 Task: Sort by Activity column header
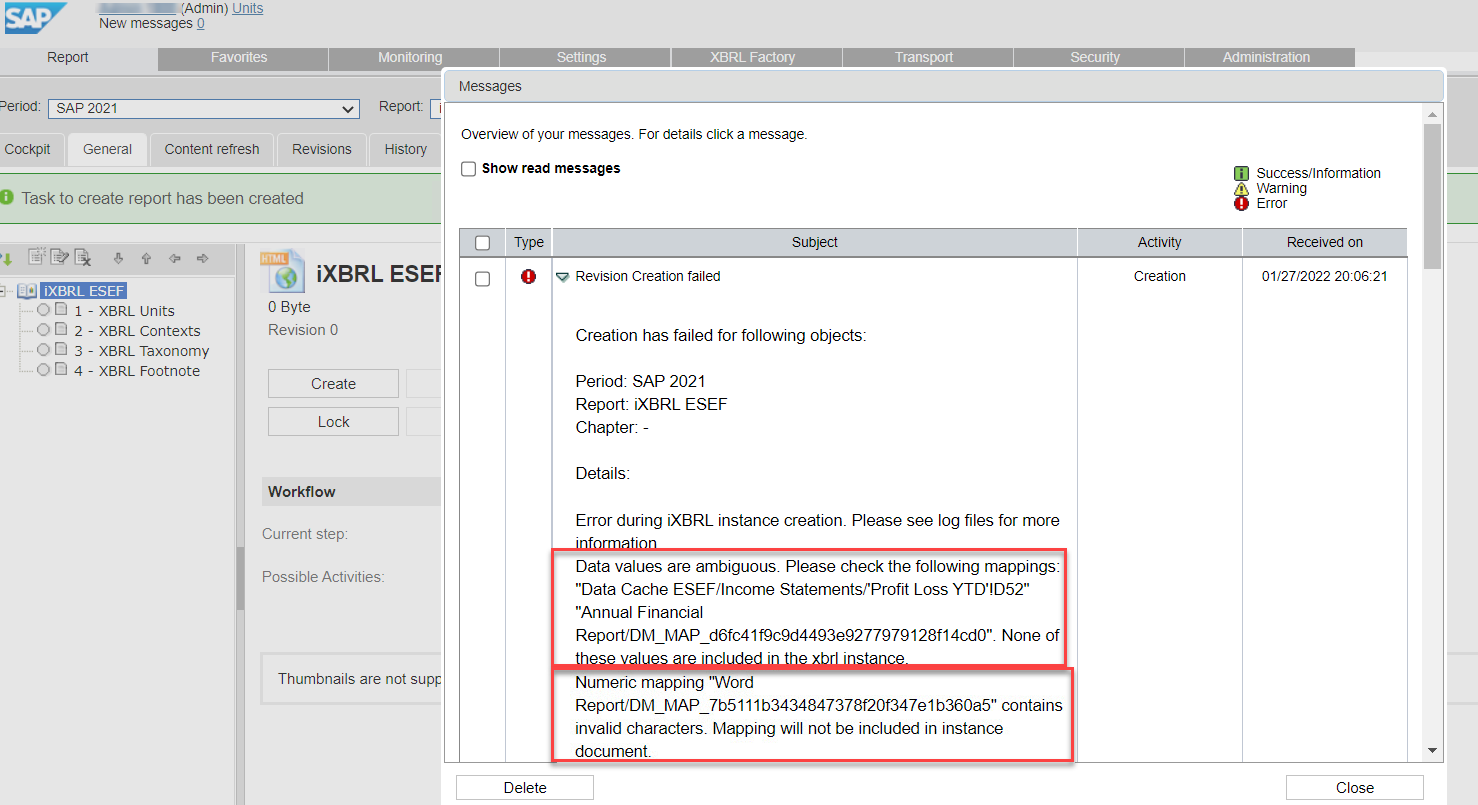[1160, 242]
